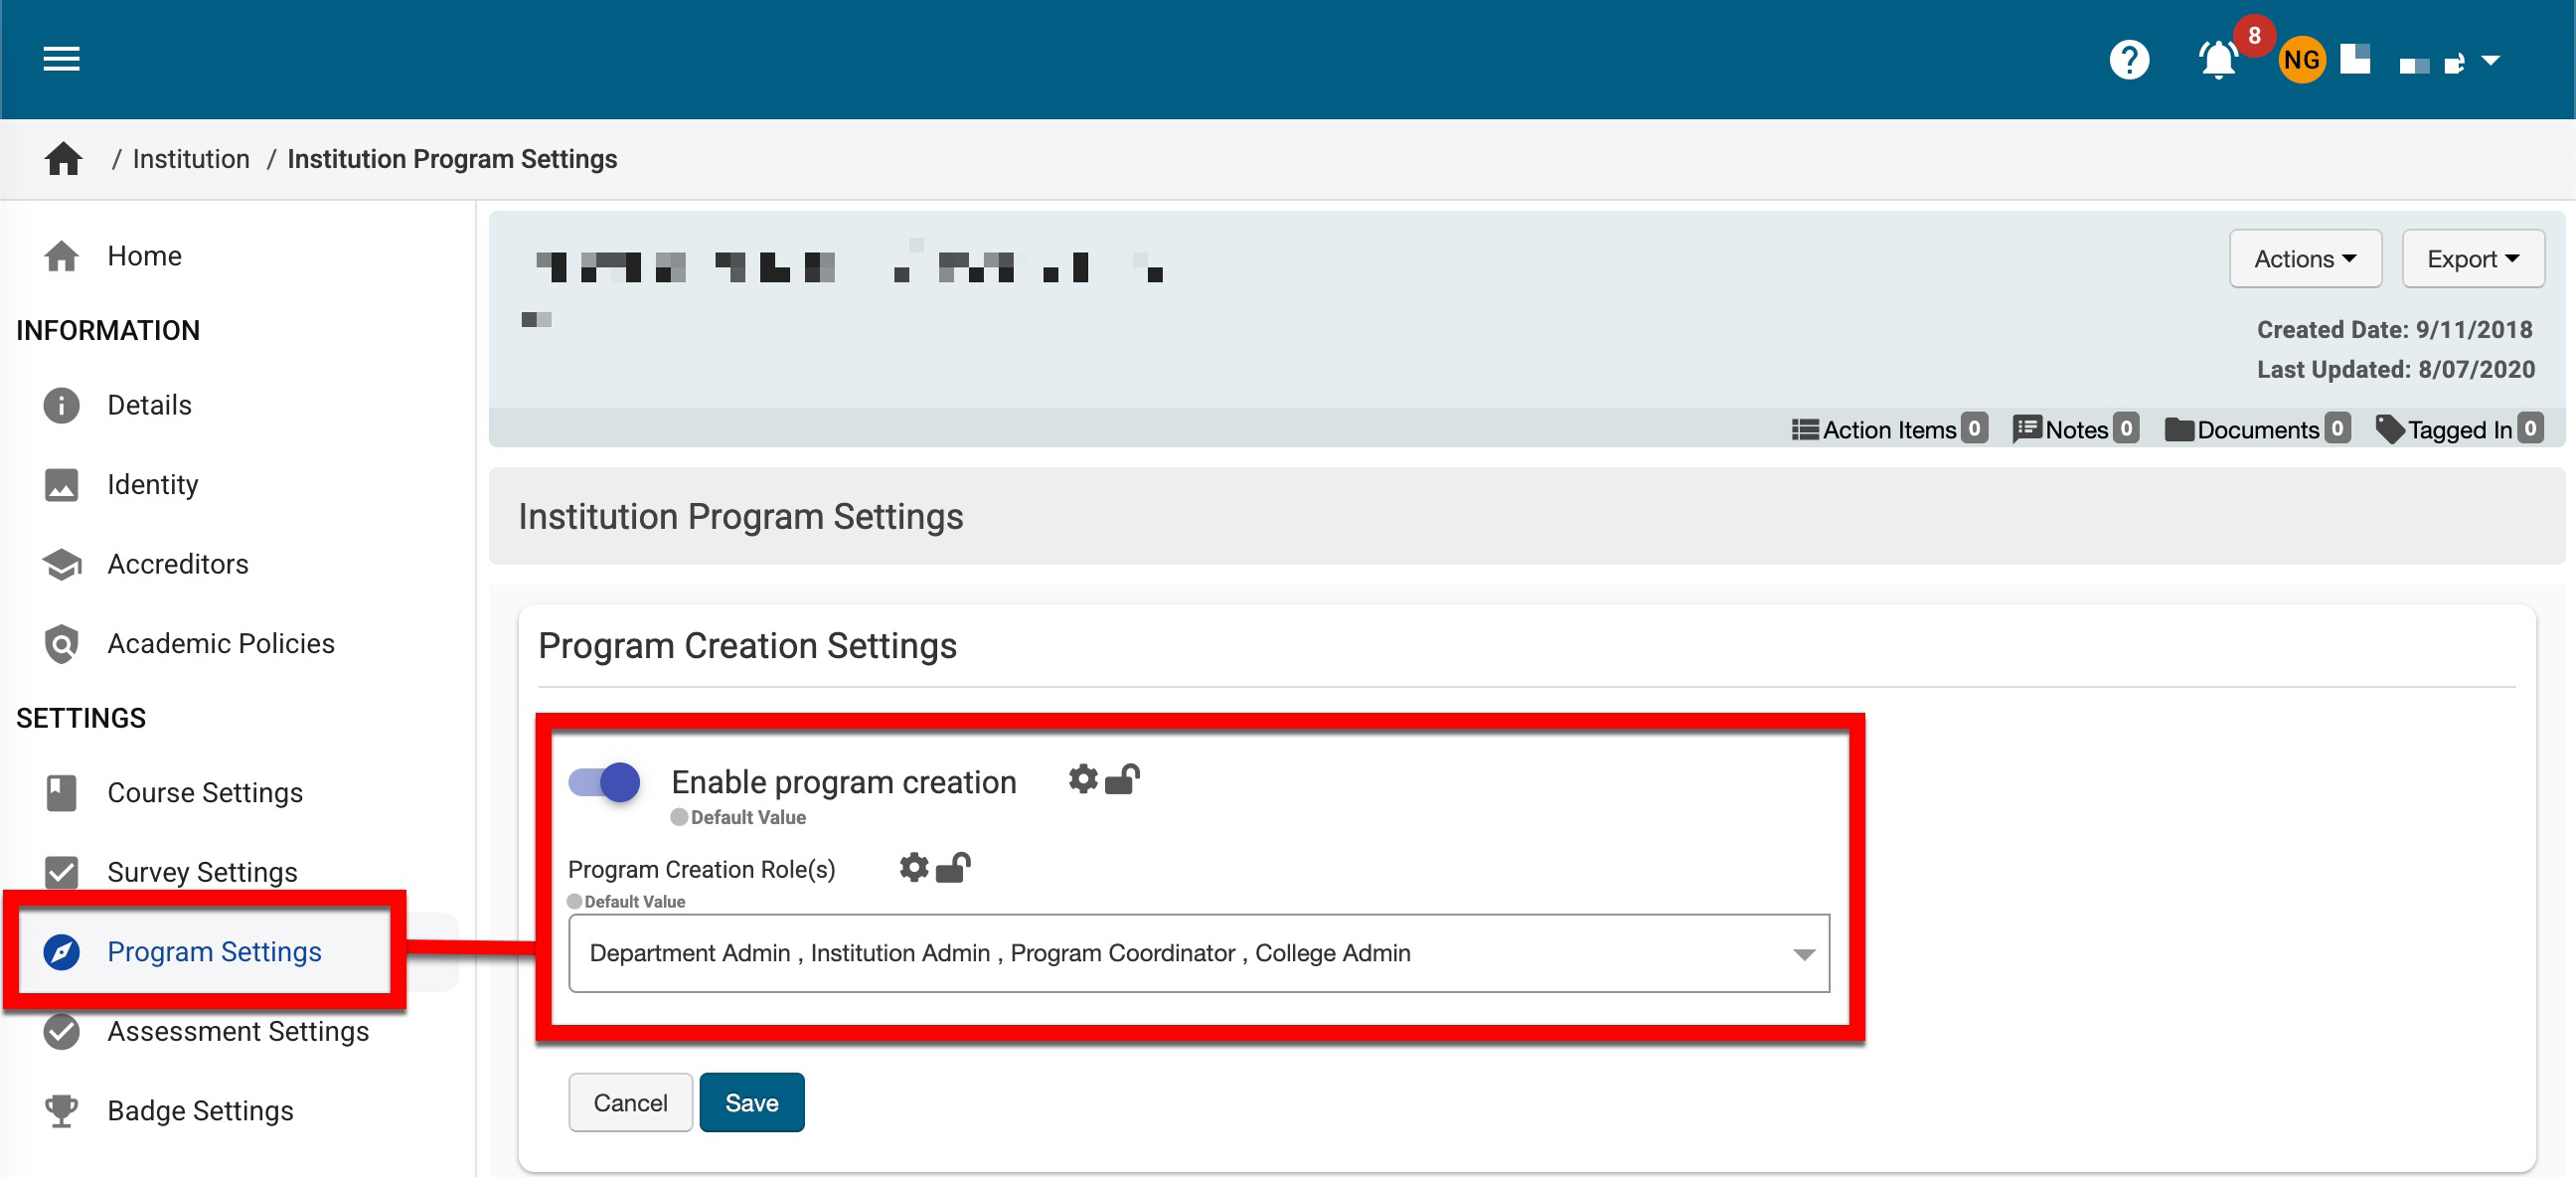Click the NG user avatar
This screenshot has height=1177, width=2576.
pos(2301,60)
